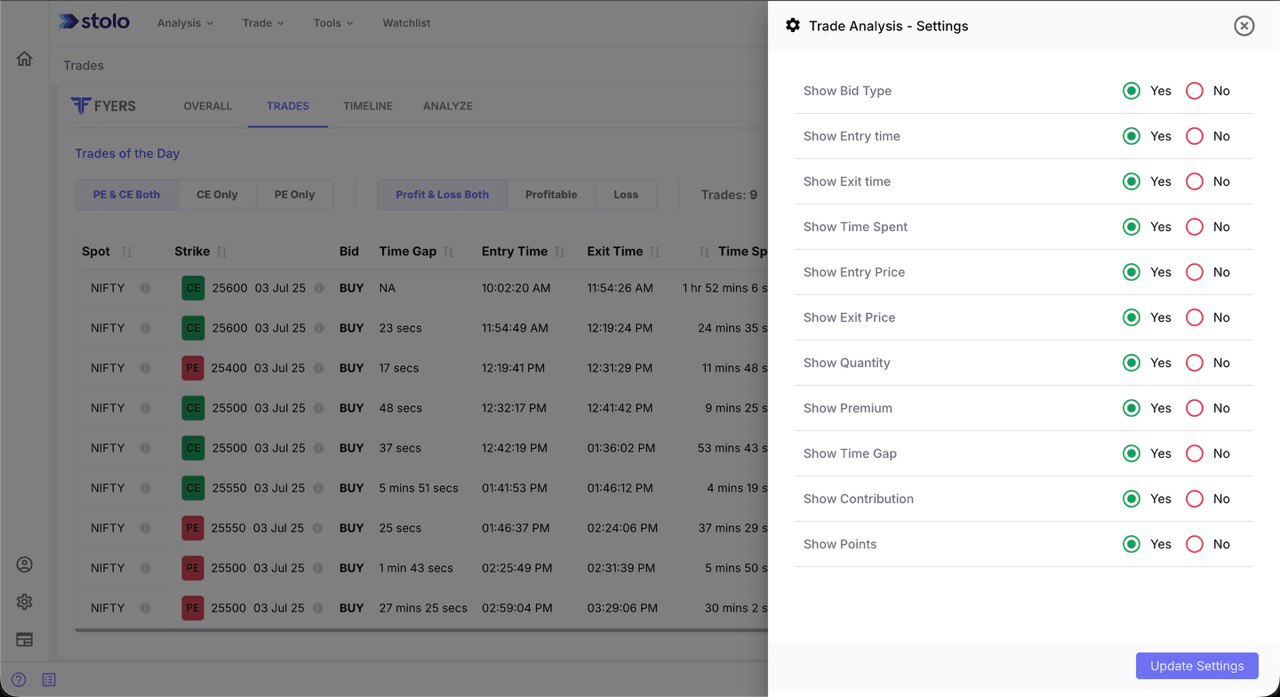
Task: Show only Profitable trades
Action: 551,195
